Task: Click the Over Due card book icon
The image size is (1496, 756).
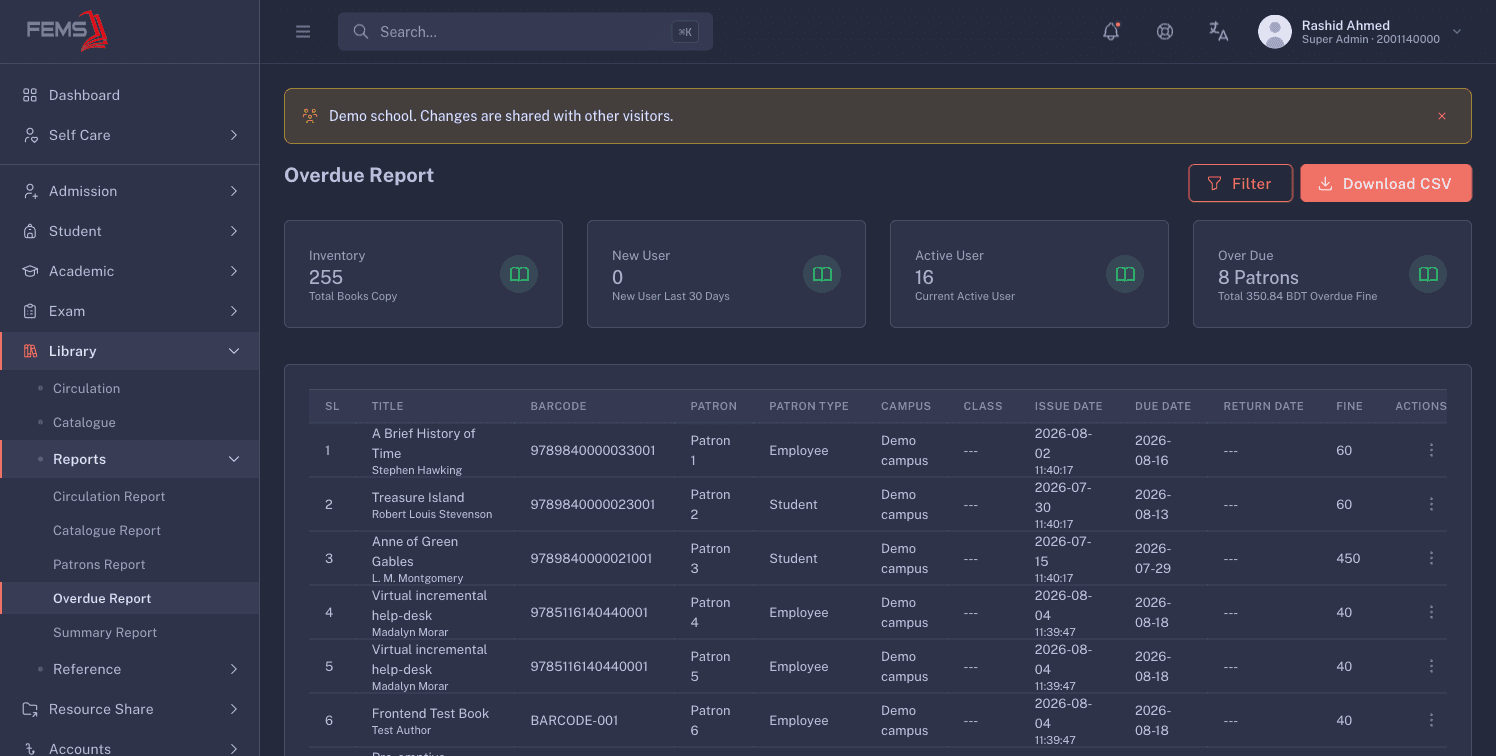Action: (x=1428, y=274)
